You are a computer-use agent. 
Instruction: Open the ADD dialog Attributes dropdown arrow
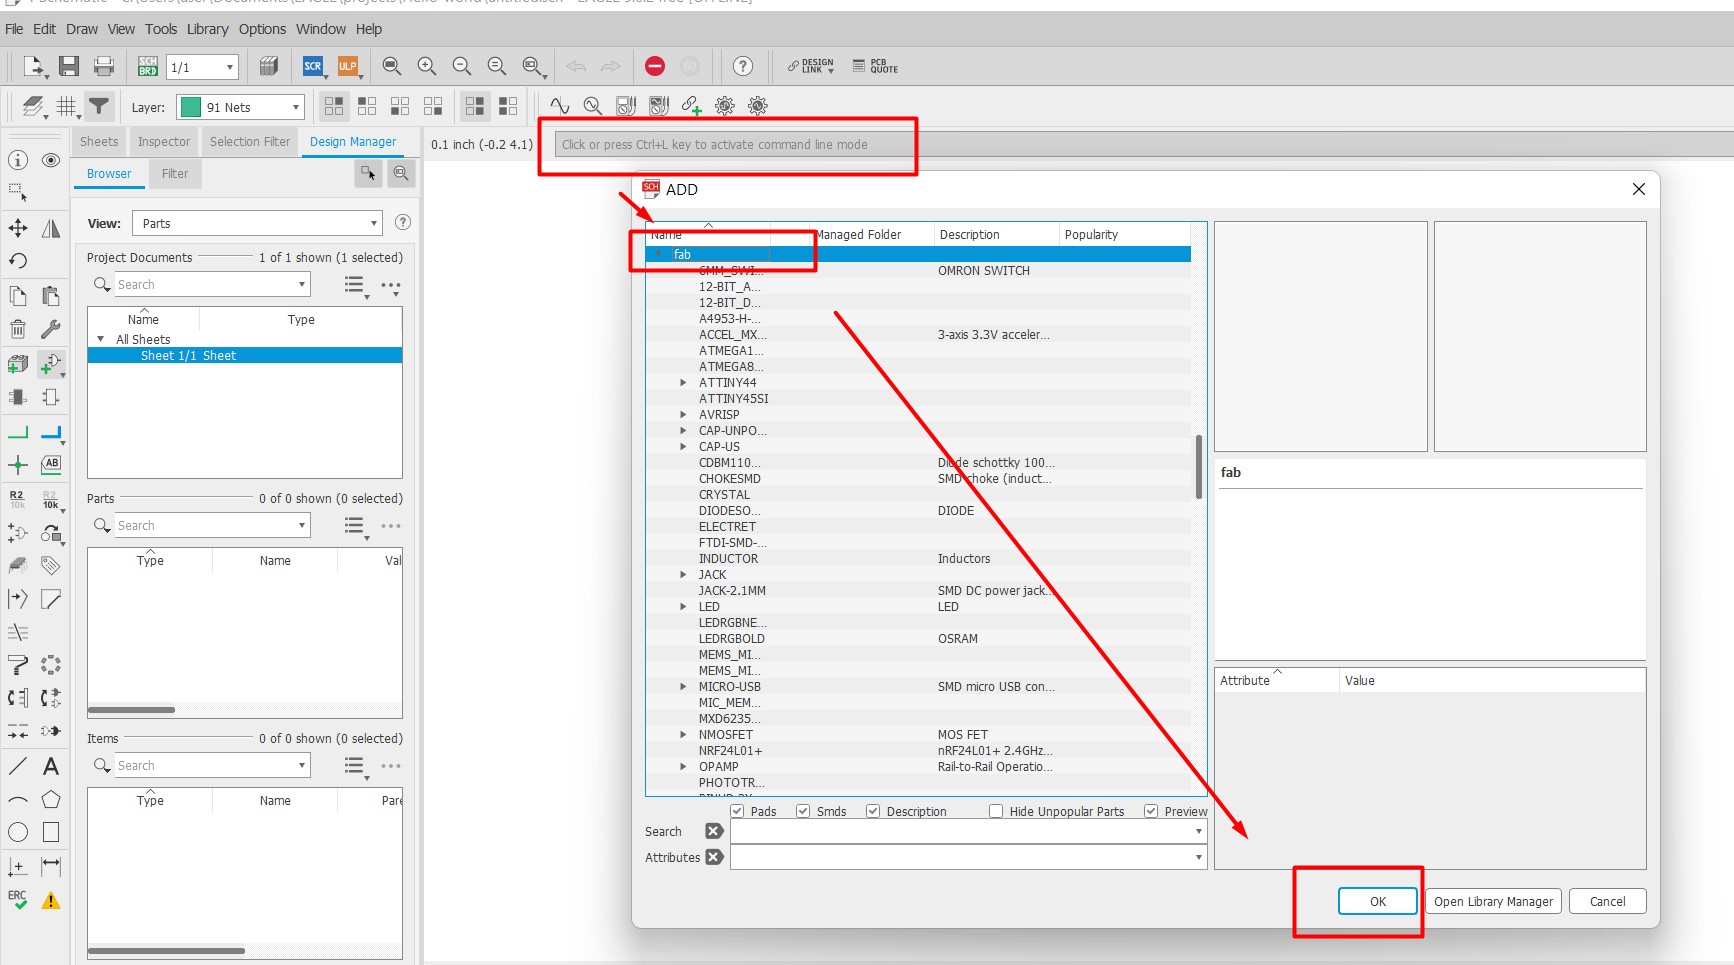point(1198,857)
